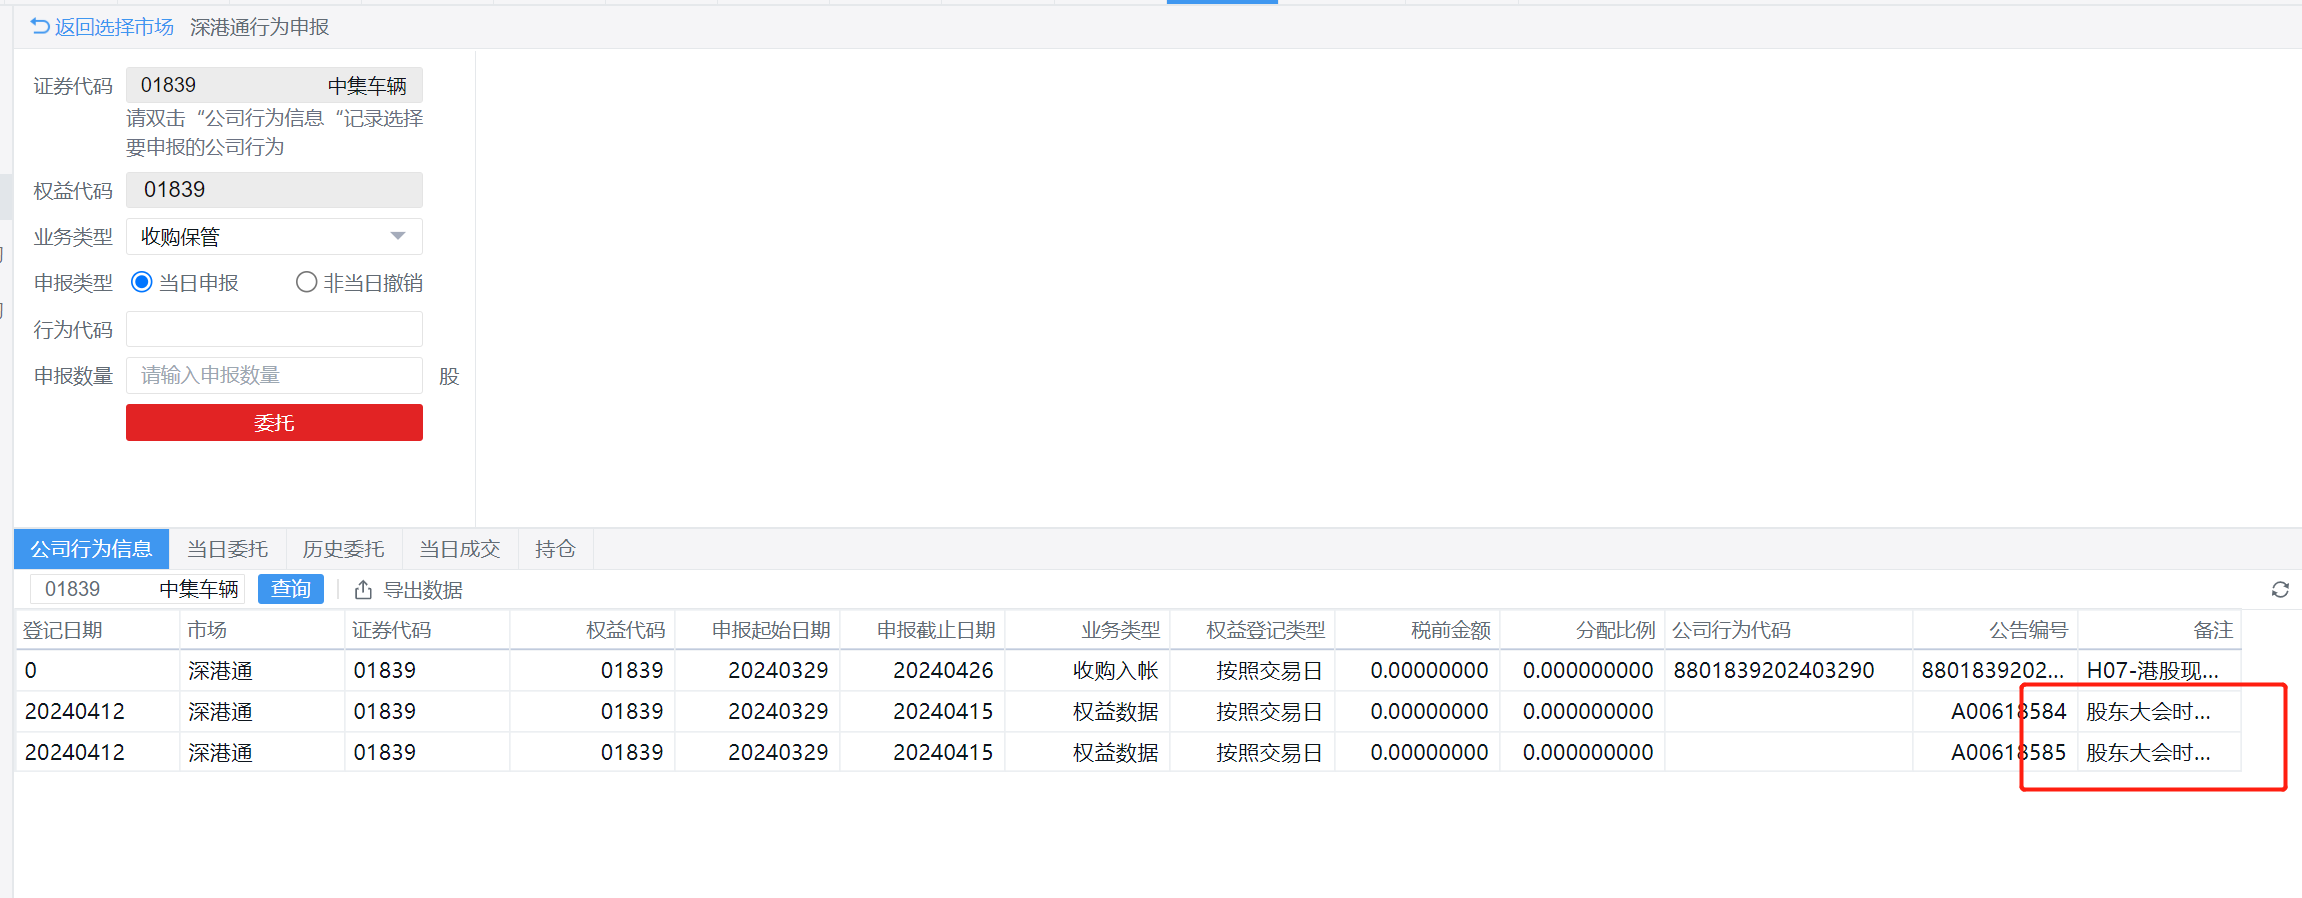2302x898 pixels.
Task: Select the 非当日撤销 radio option
Action: [x=306, y=283]
